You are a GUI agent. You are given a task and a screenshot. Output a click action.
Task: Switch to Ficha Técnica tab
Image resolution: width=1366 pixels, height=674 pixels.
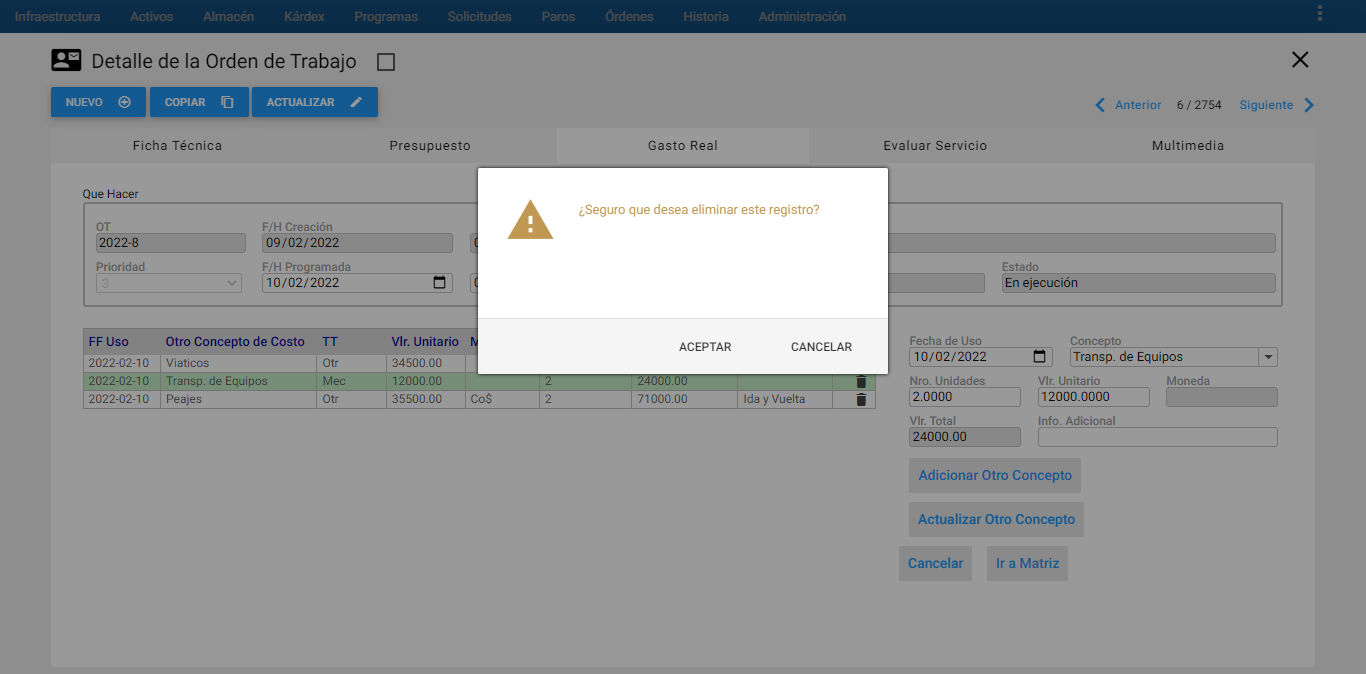(x=177, y=145)
